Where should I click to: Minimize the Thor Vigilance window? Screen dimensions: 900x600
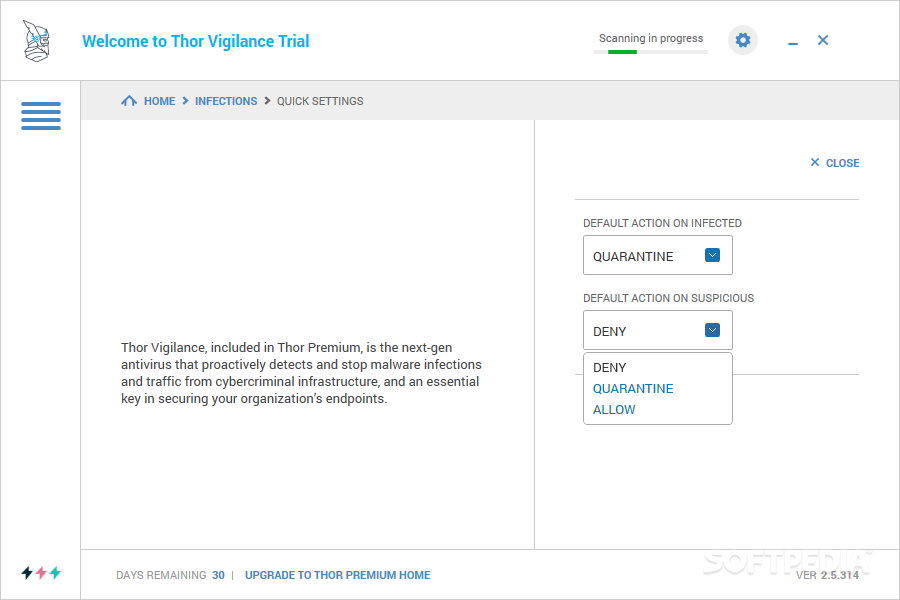coord(793,44)
